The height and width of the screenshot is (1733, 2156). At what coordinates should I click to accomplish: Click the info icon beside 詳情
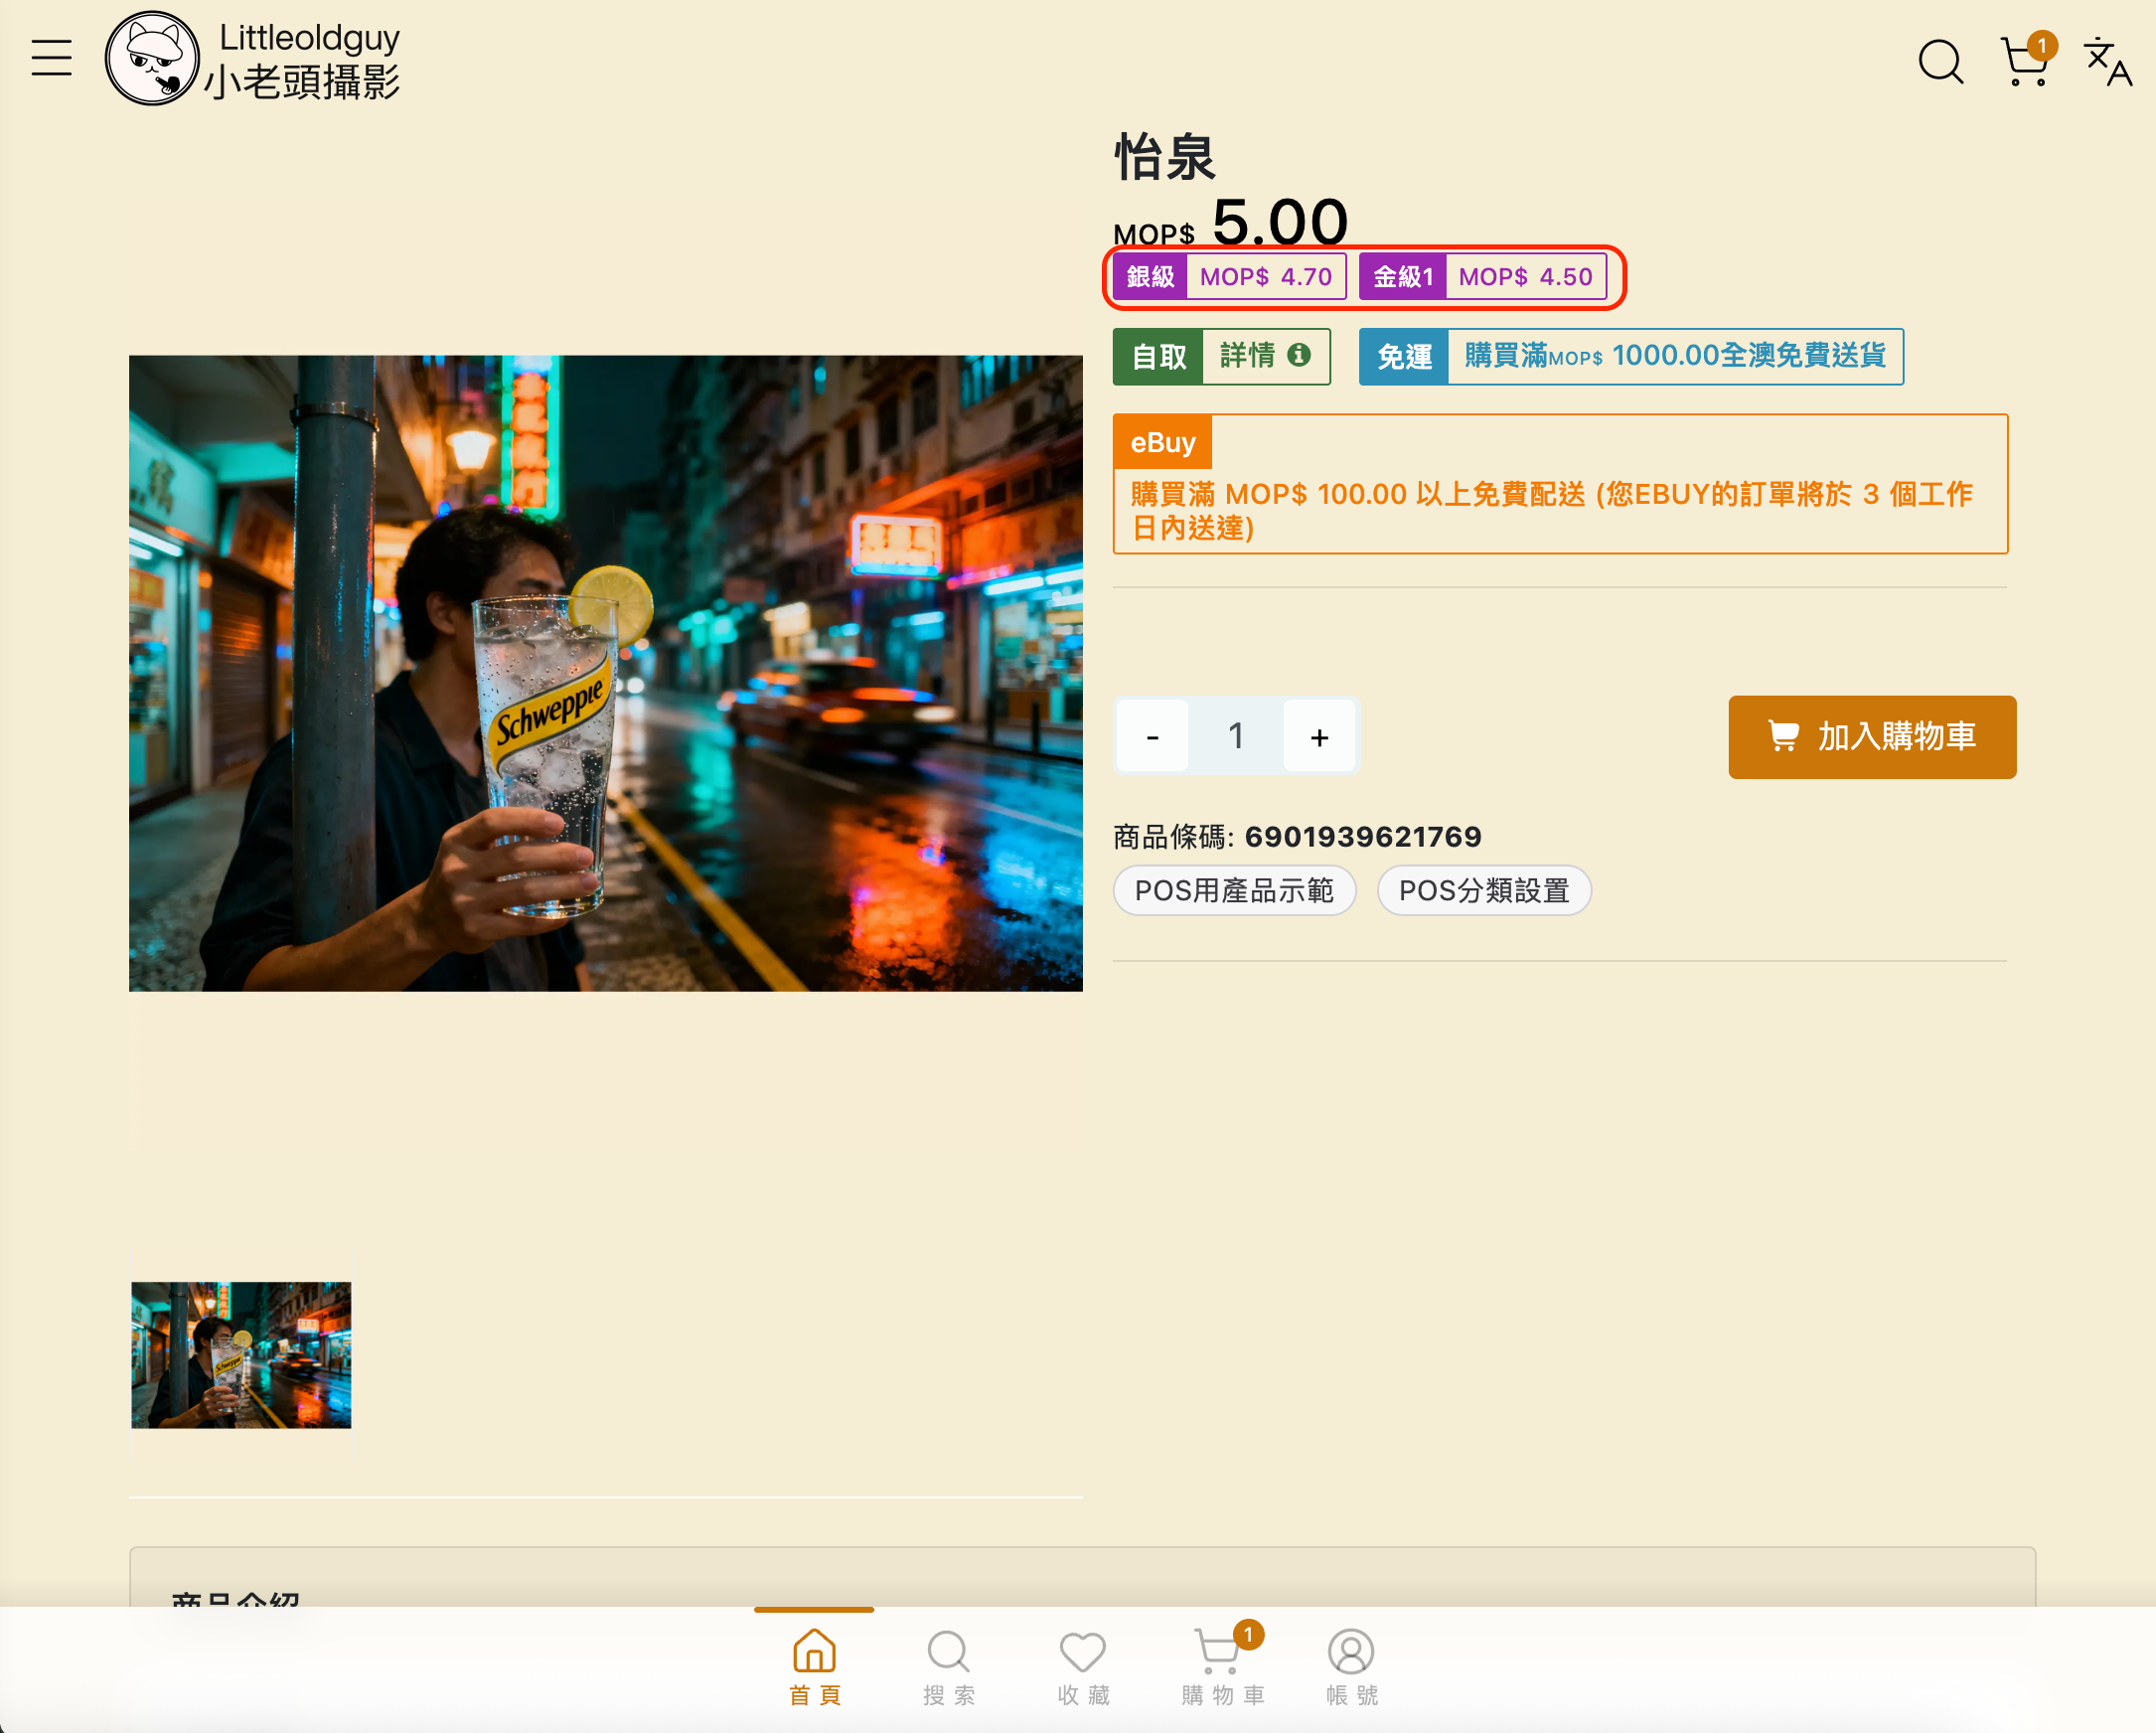(1298, 355)
